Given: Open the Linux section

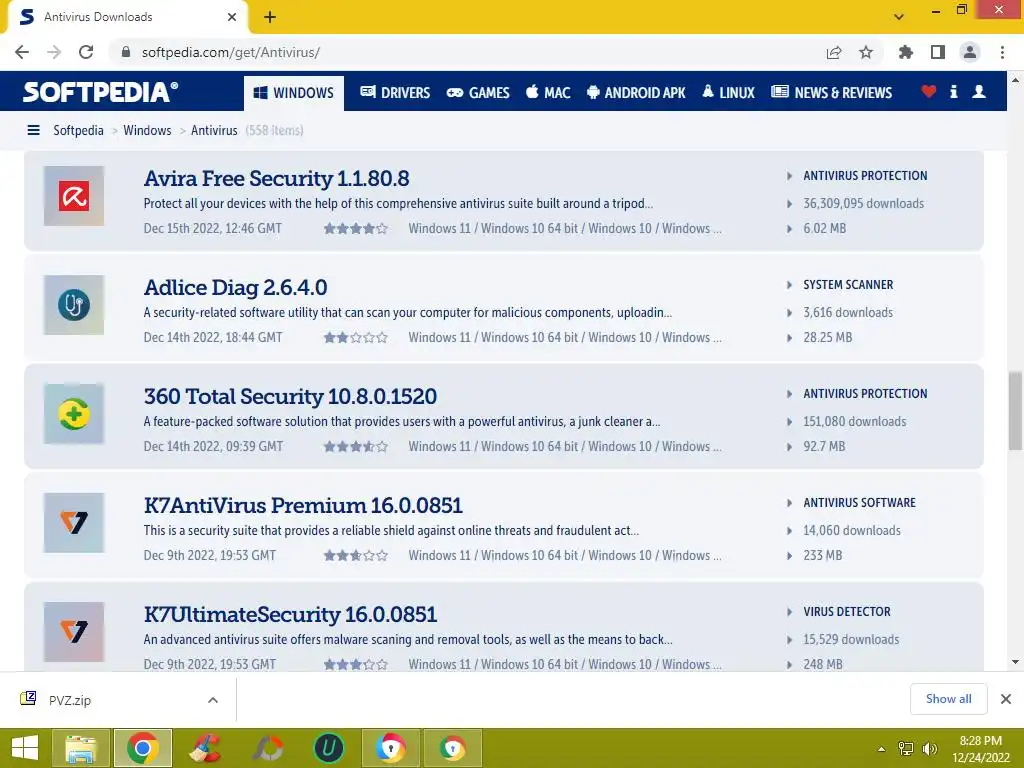Looking at the screenshot, I should pos(729,93).
